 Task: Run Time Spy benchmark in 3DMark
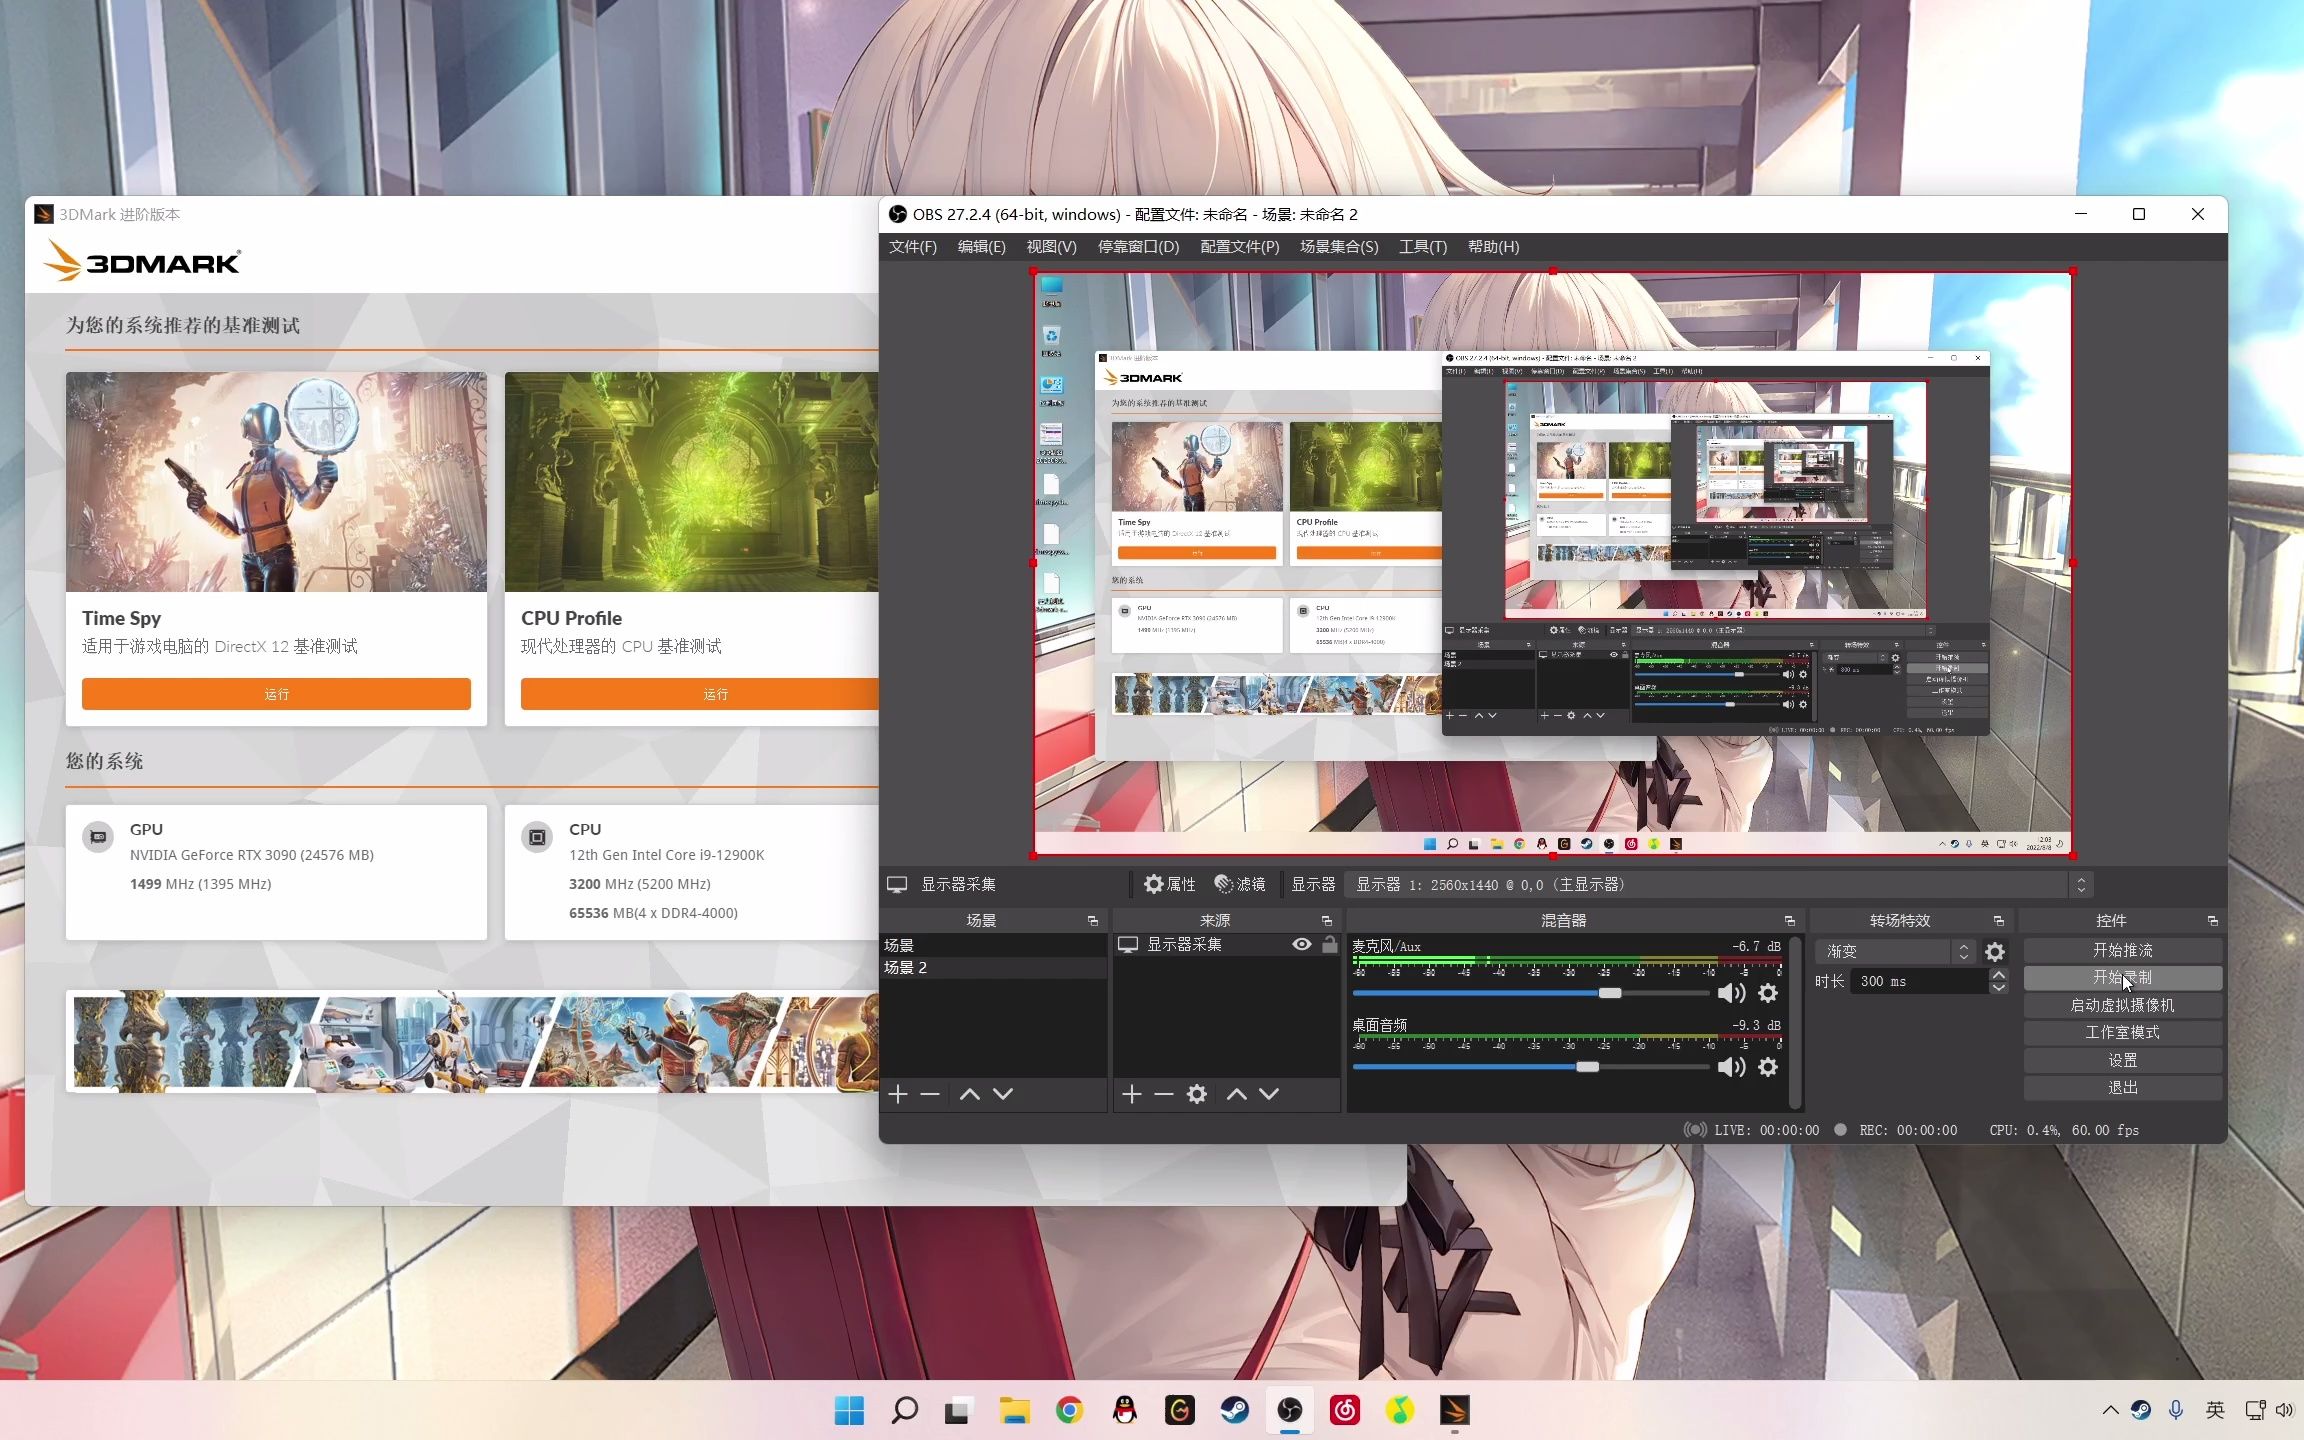click(276, 694)
